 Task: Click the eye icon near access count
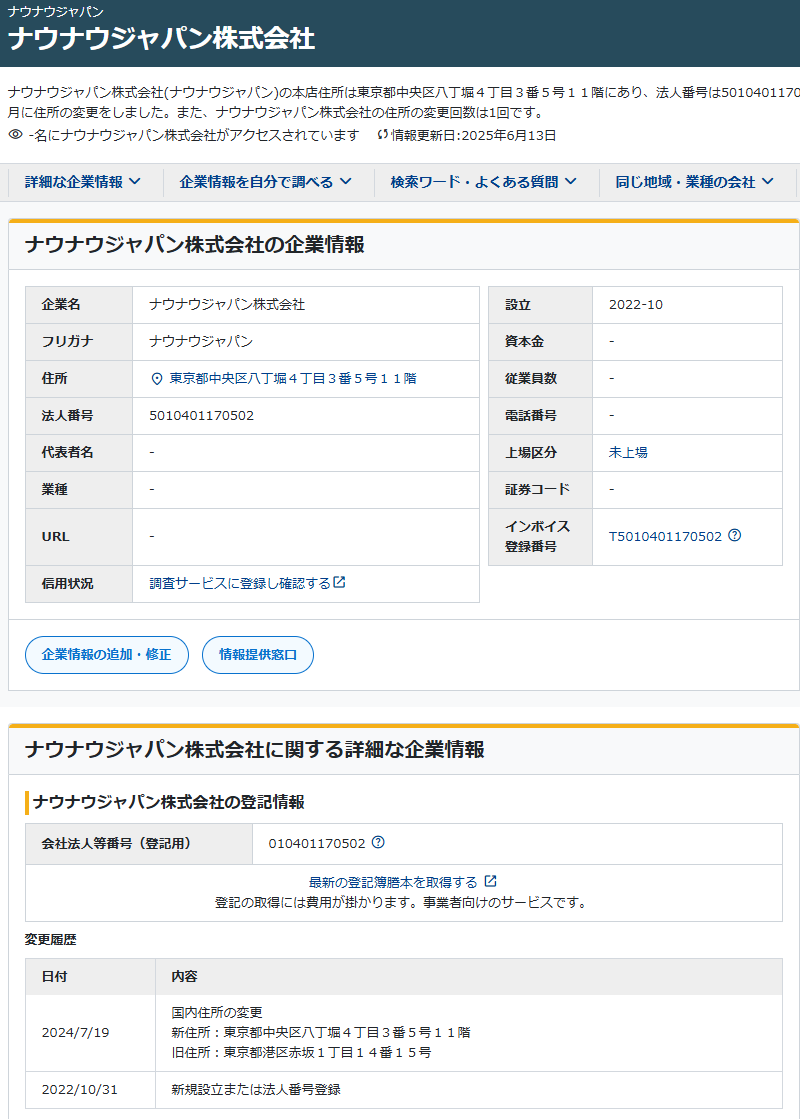[x=15, y=134]
